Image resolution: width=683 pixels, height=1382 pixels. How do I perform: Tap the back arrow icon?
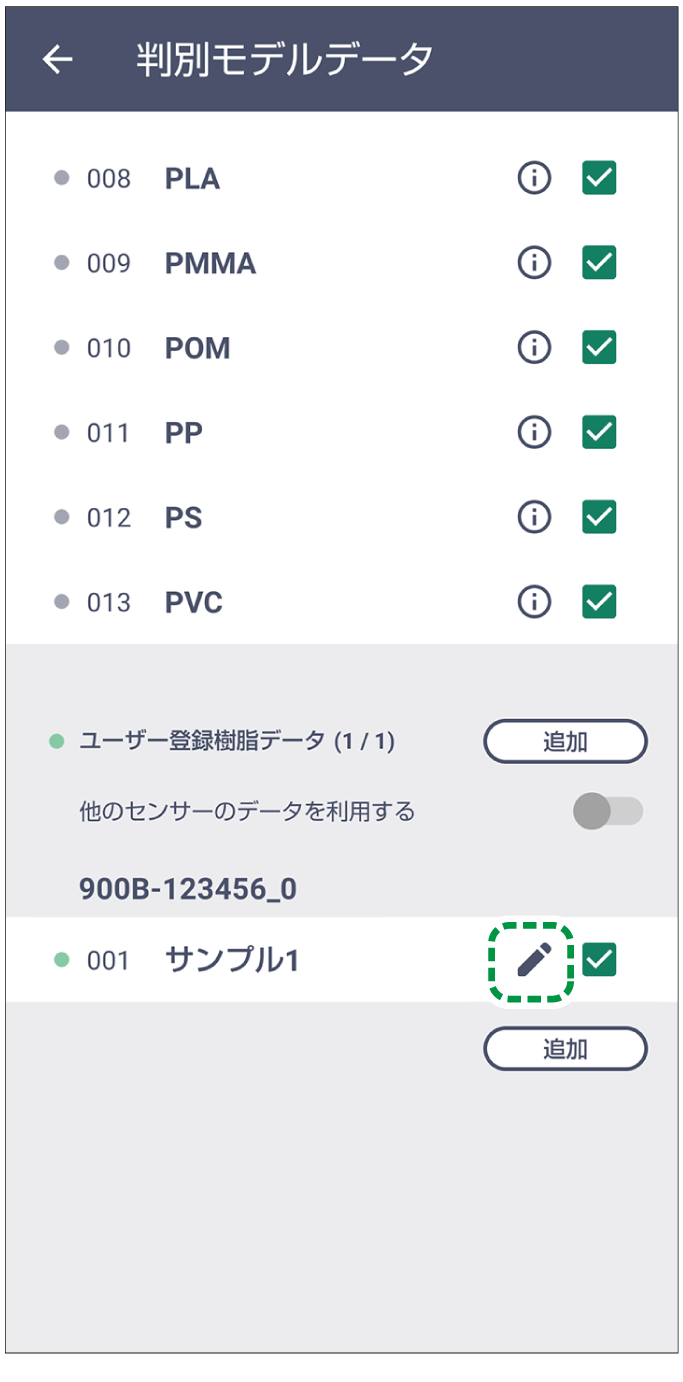click(x=58, y=60)
